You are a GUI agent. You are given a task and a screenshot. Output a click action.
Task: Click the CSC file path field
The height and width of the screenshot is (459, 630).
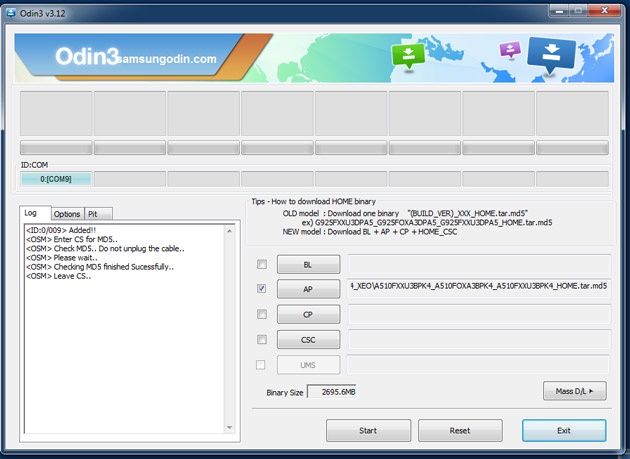479,340
